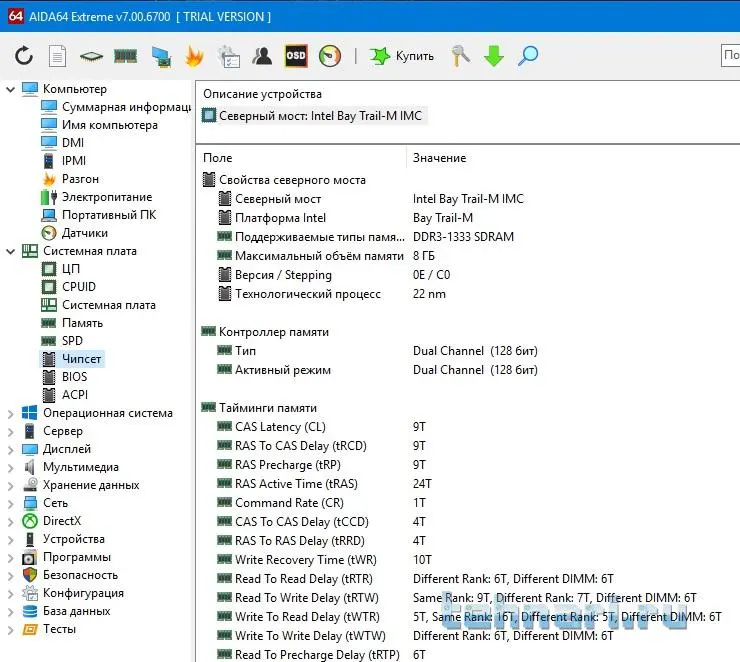This screenshot has height=662, width=740.
Task: Open the stability test flame icon
Action: (194, 56)
